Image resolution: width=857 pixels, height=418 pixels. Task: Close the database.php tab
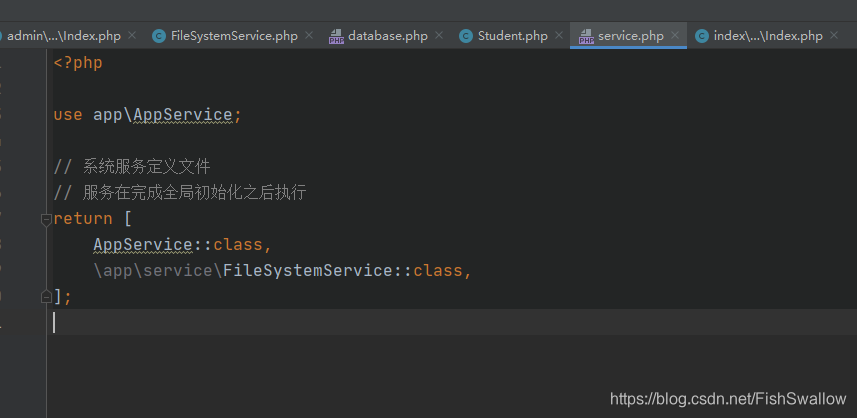438,36
